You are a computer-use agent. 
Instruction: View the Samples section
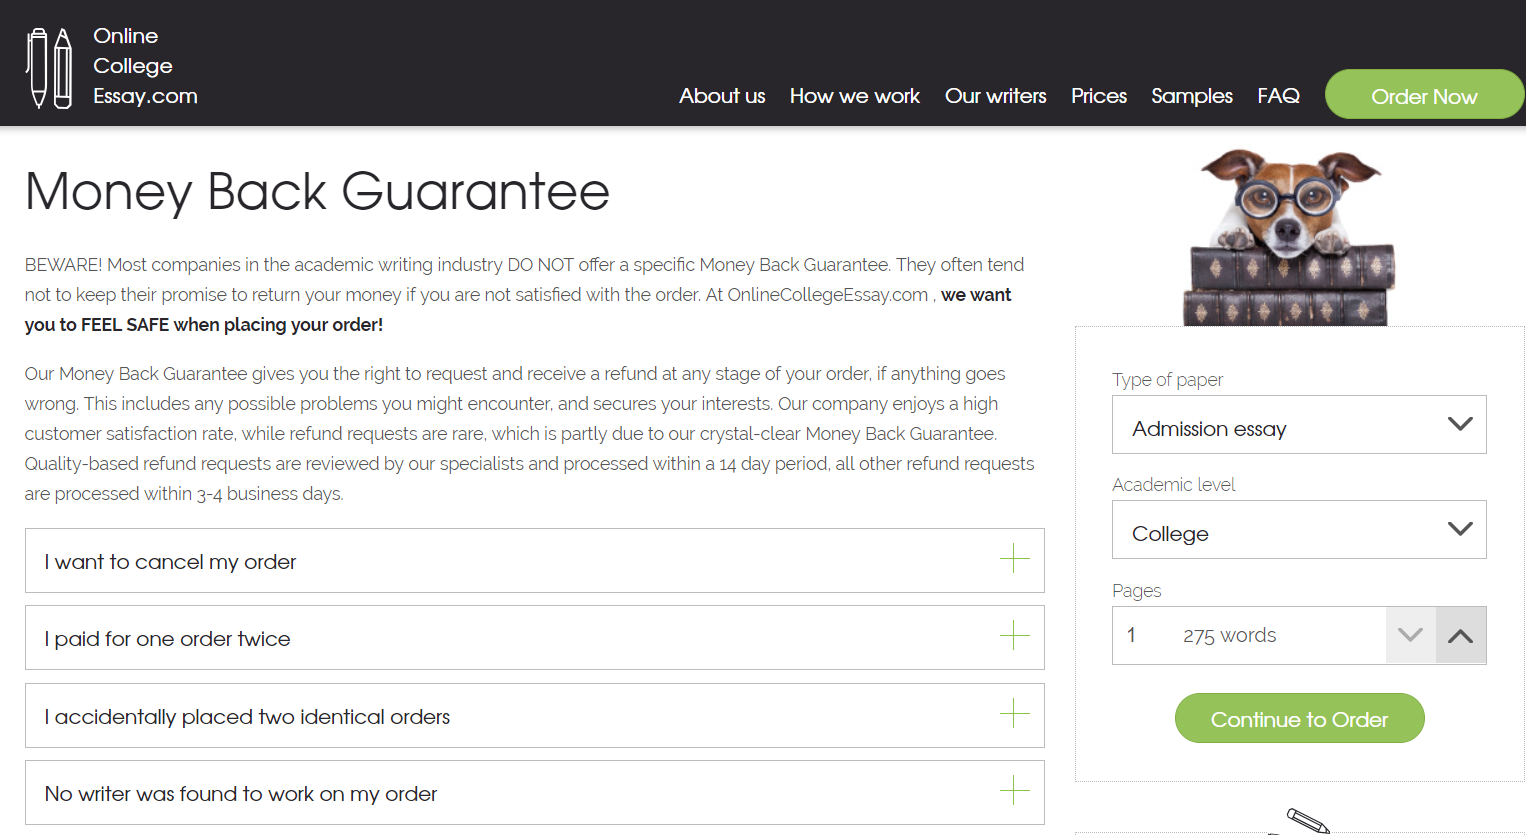click(x=1192, y=96)
